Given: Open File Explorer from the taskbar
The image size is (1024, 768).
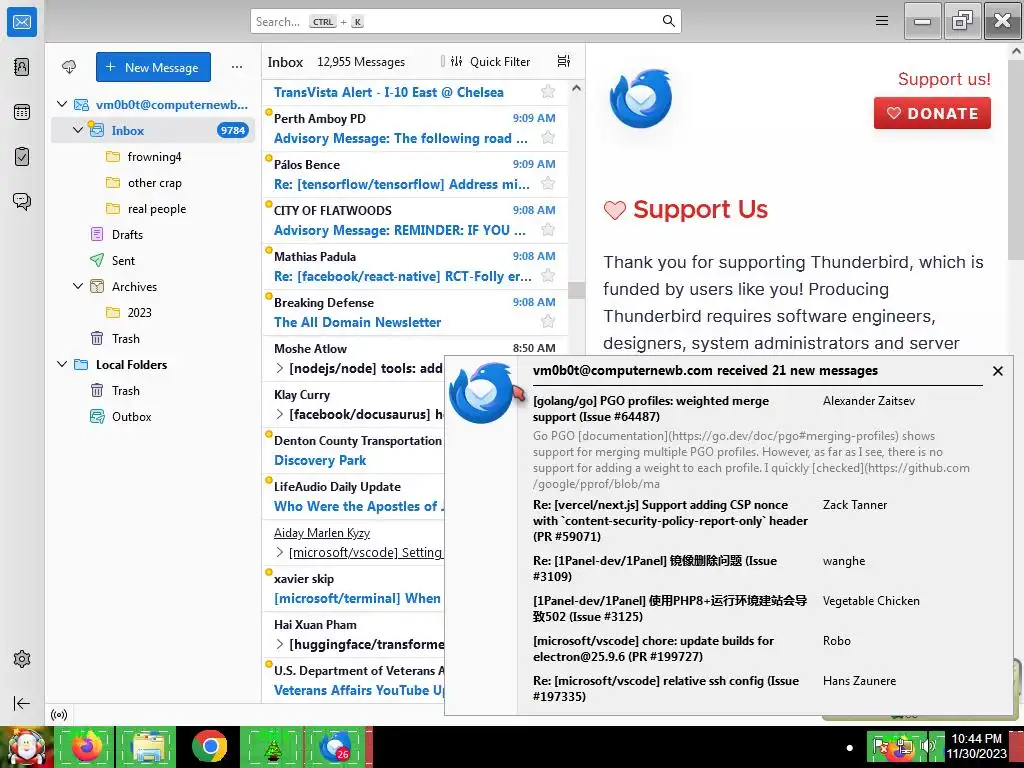Looking at the screenshot, I should point(148,746).
